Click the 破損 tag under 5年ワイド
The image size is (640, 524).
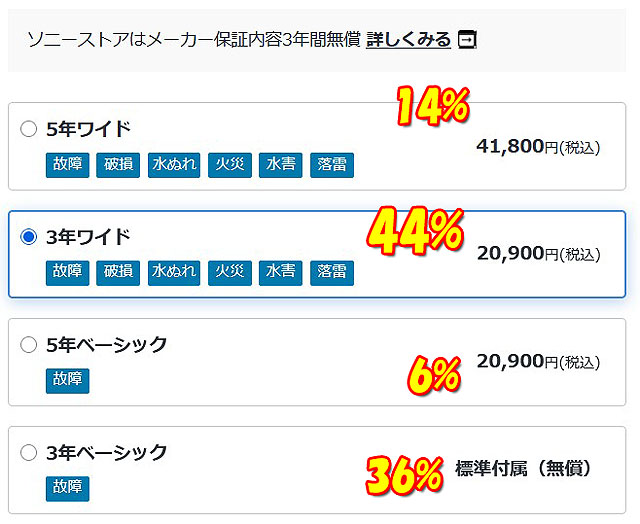tap(117, 164)
